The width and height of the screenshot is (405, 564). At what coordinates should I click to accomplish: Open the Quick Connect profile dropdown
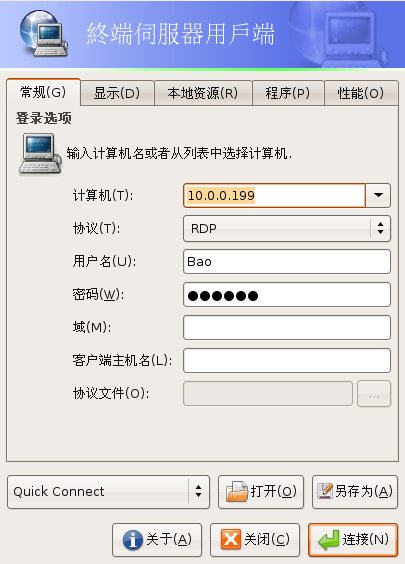tap(108, 492)
